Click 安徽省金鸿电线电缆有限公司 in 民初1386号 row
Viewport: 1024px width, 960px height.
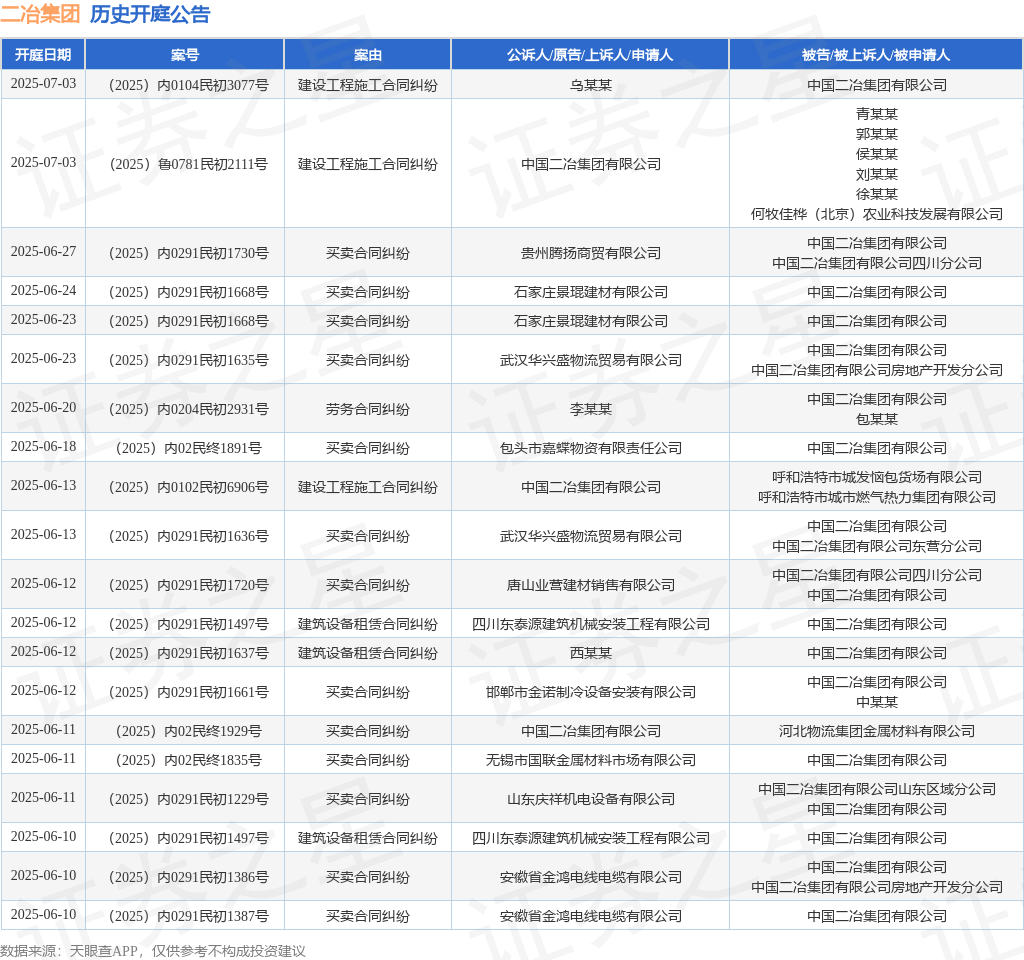tap(590, 877)
